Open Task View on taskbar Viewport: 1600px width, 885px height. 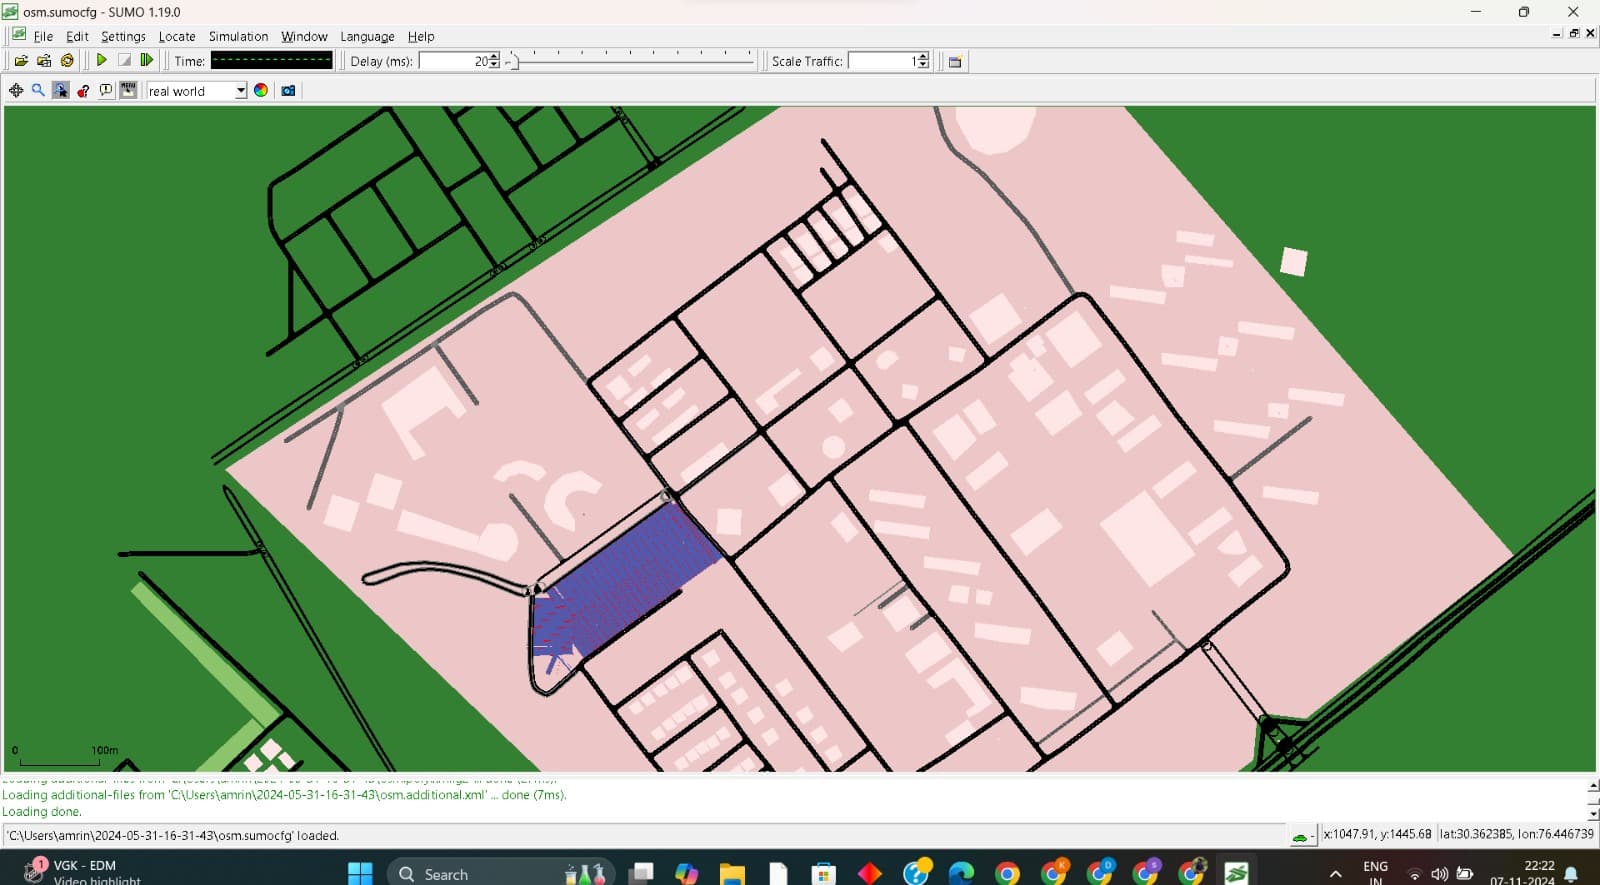tap(641, 873)
